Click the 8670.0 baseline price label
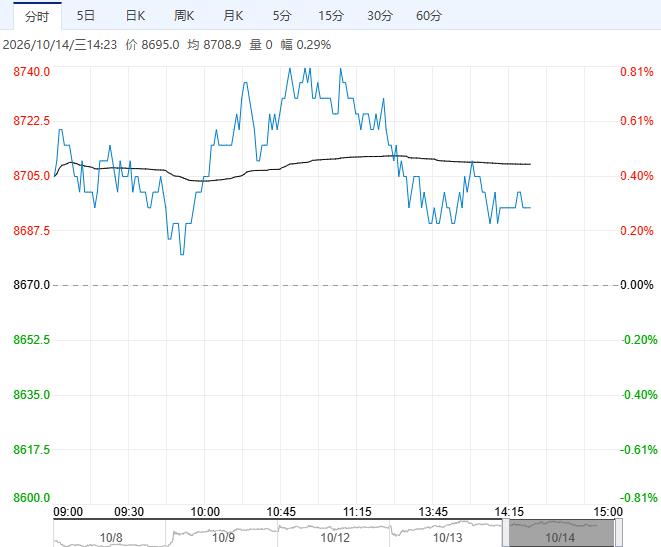Viewport: 661px width, 547px height. [x=31, y=285]
